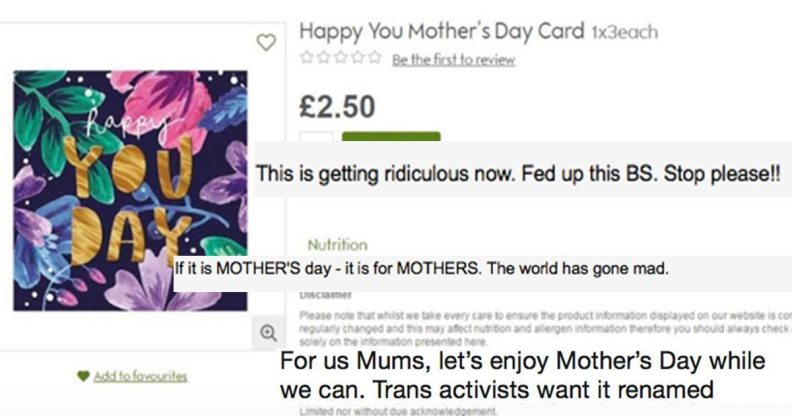Click the magnifier zoom icon below the card image
This screenshot has height=416, width=792.
[267, 332]
